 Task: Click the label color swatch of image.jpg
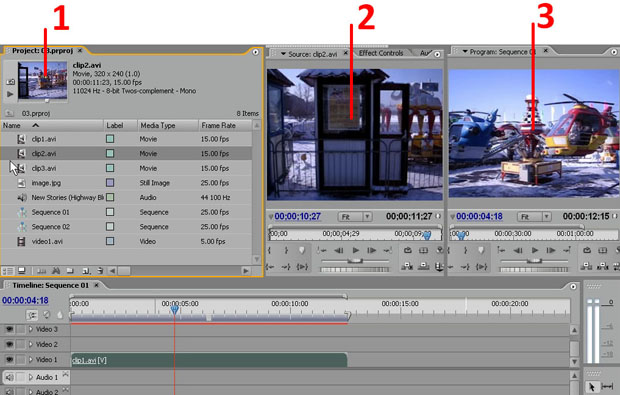coord(110,183)
